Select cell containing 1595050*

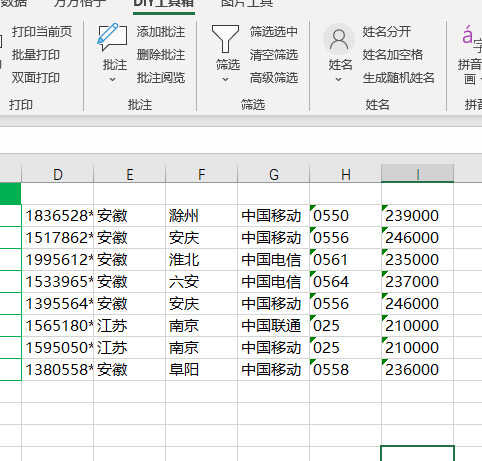(x=58, y=348)
